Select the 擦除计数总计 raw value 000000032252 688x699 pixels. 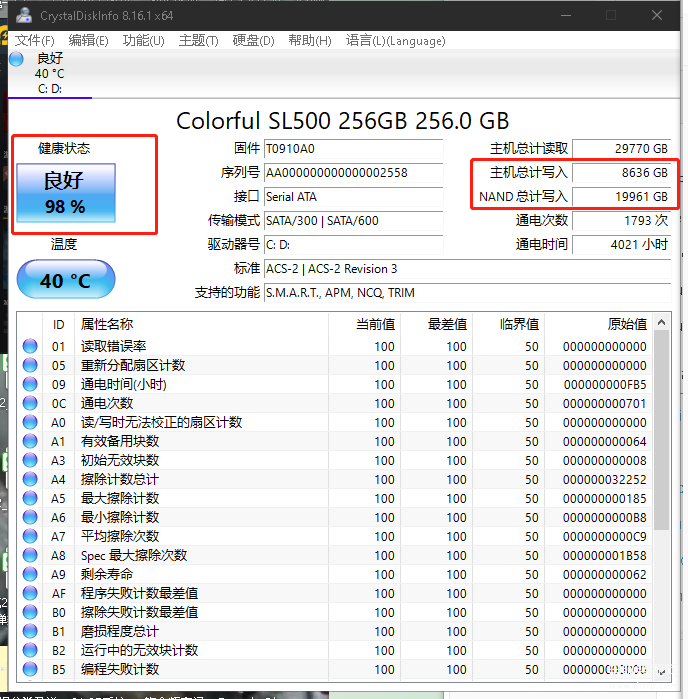605,480
